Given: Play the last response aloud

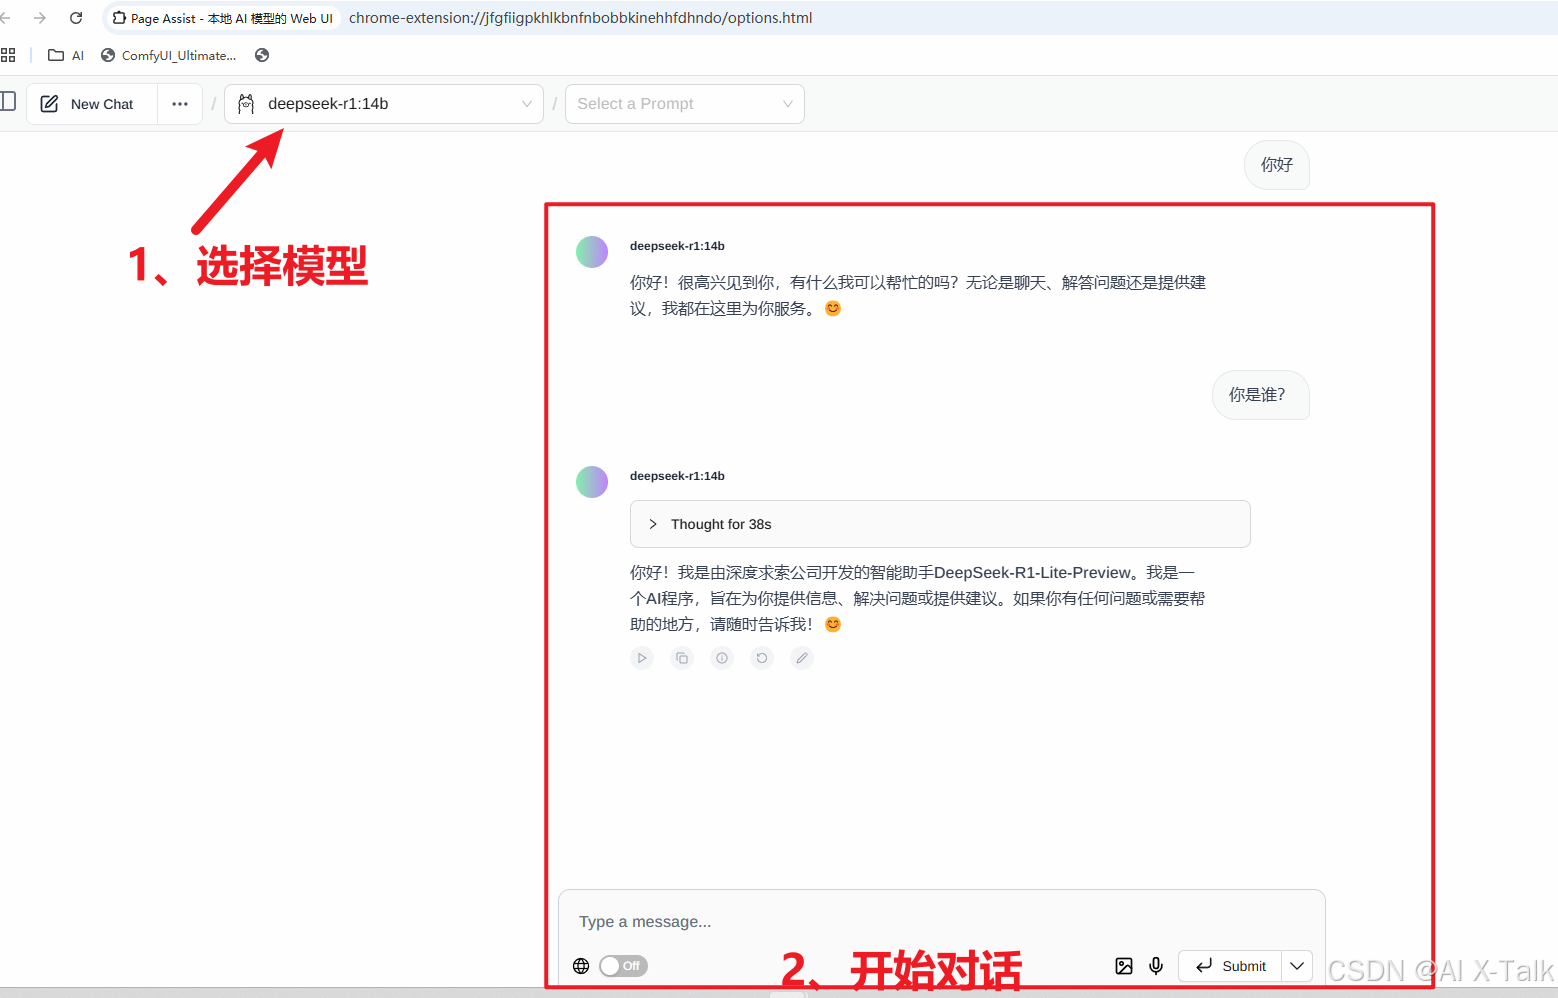Looking at the screenshot, I should [642, 658].
